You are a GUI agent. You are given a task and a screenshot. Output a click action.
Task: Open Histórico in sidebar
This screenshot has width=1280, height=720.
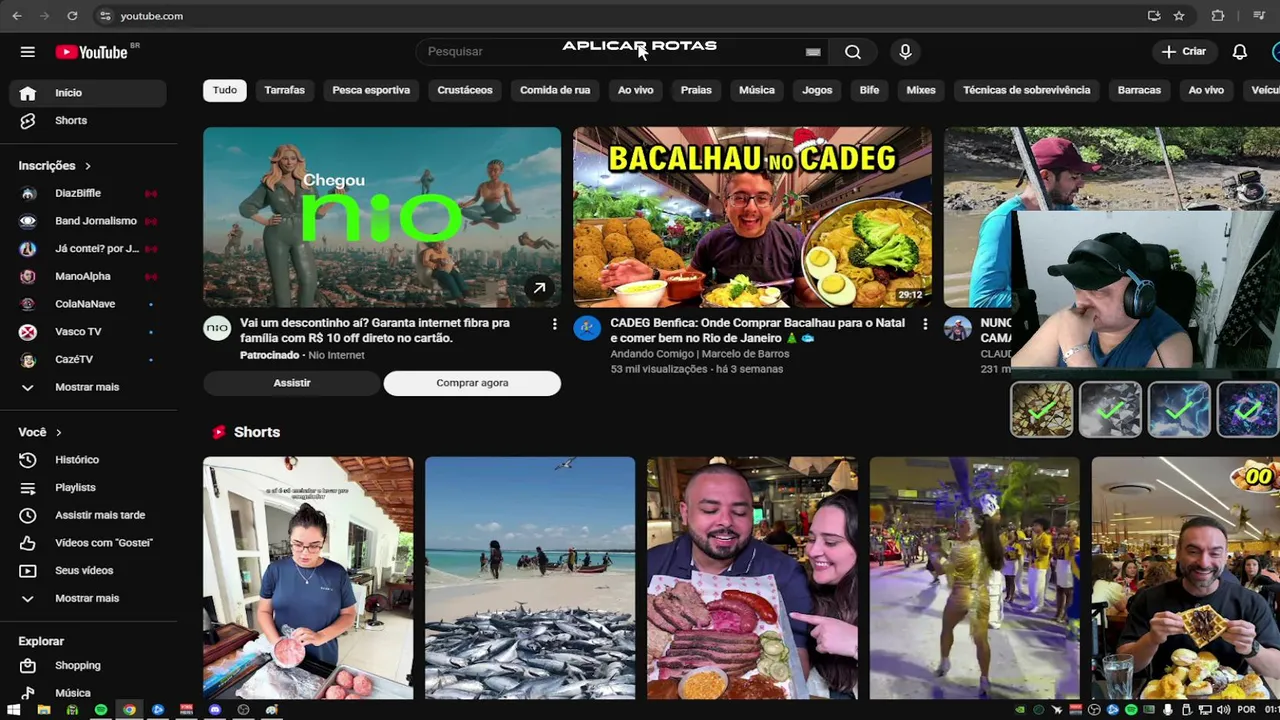pyautogui.click(x=88, y=460)
